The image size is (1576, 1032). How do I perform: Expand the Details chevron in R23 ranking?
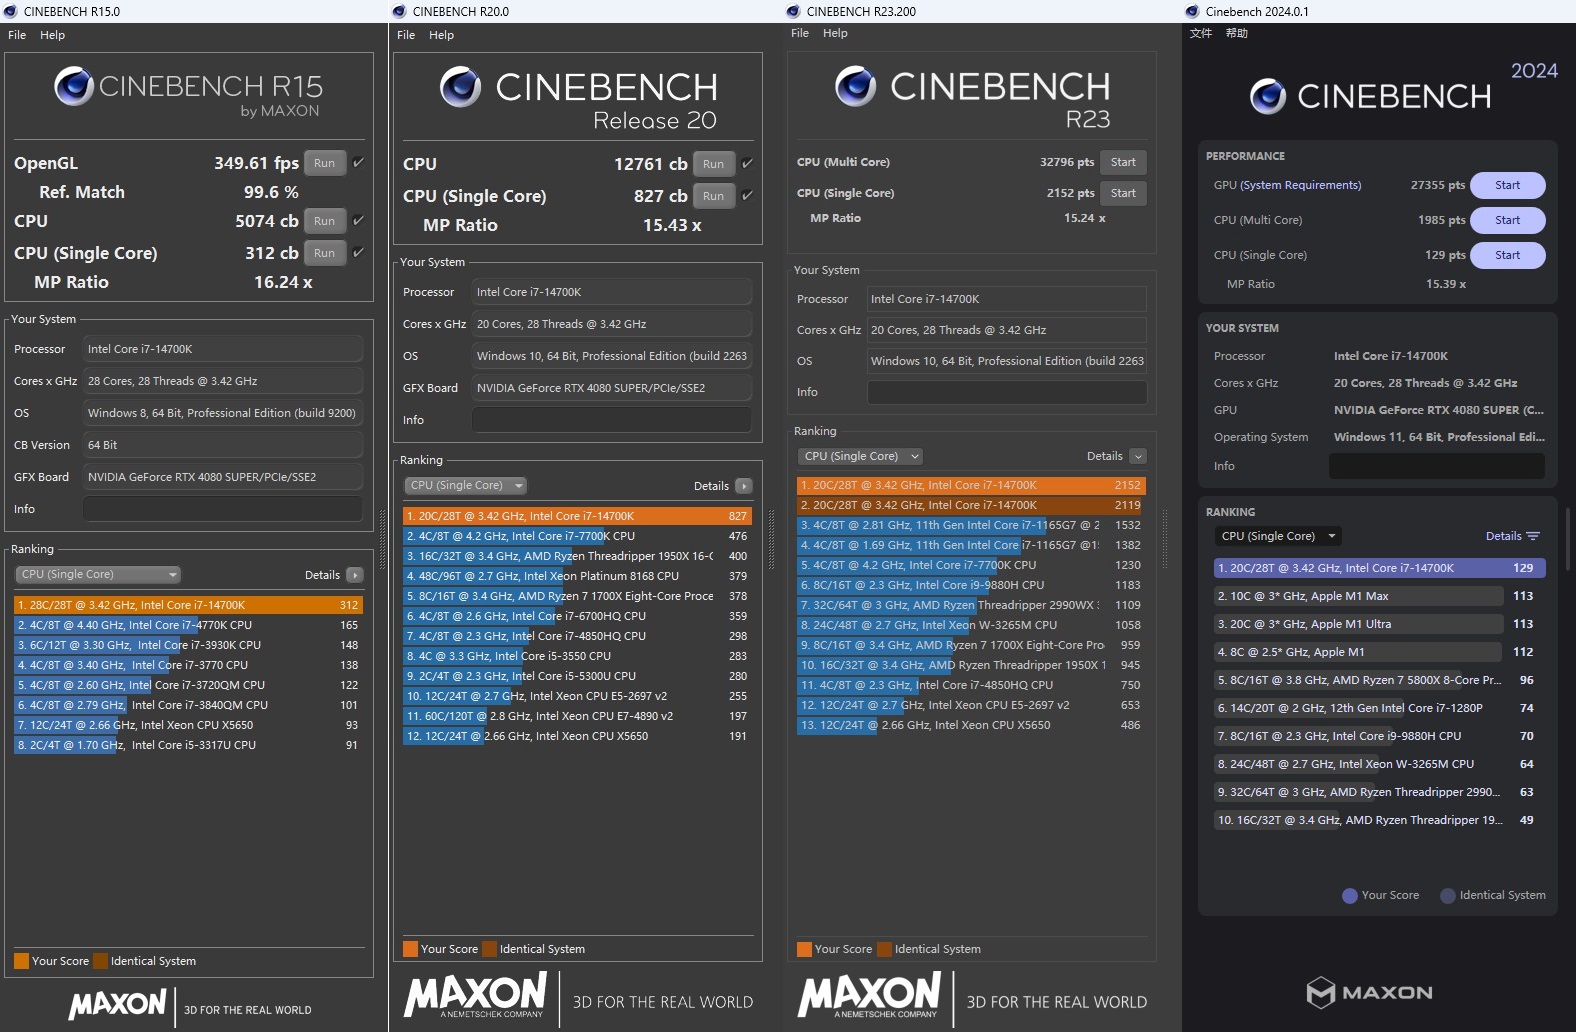[1138, 456]
